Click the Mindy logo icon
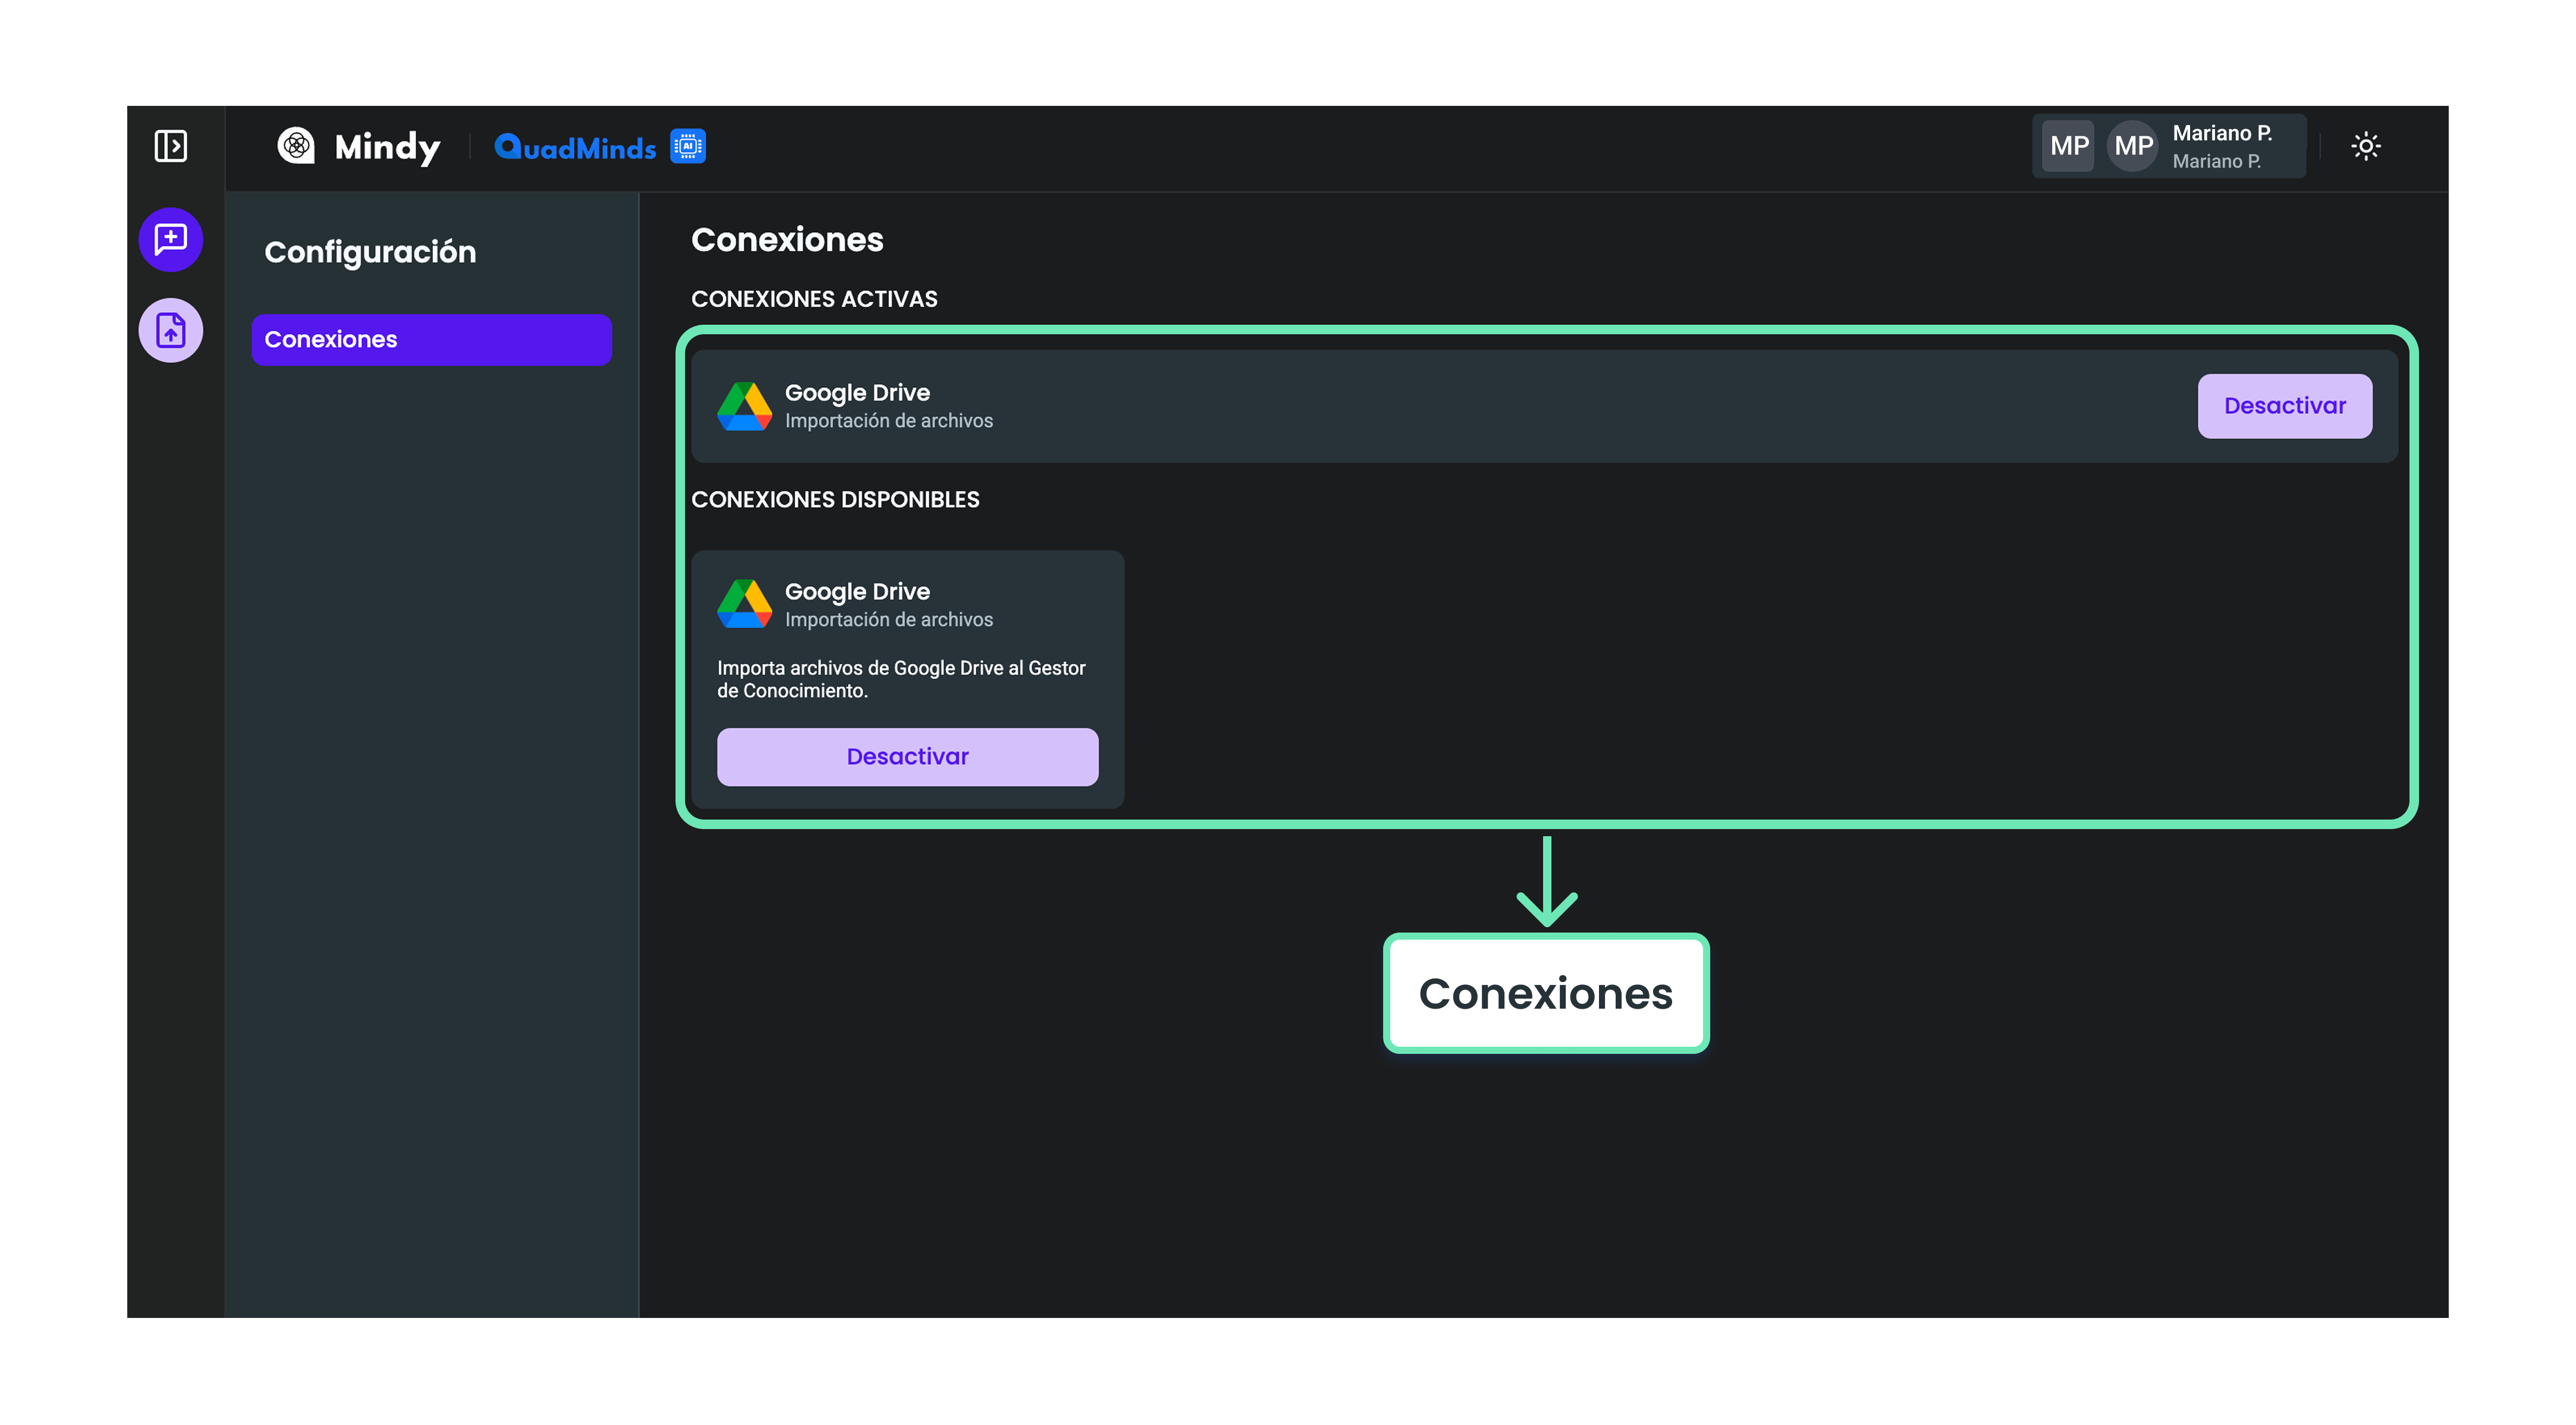 coord(296,146)
